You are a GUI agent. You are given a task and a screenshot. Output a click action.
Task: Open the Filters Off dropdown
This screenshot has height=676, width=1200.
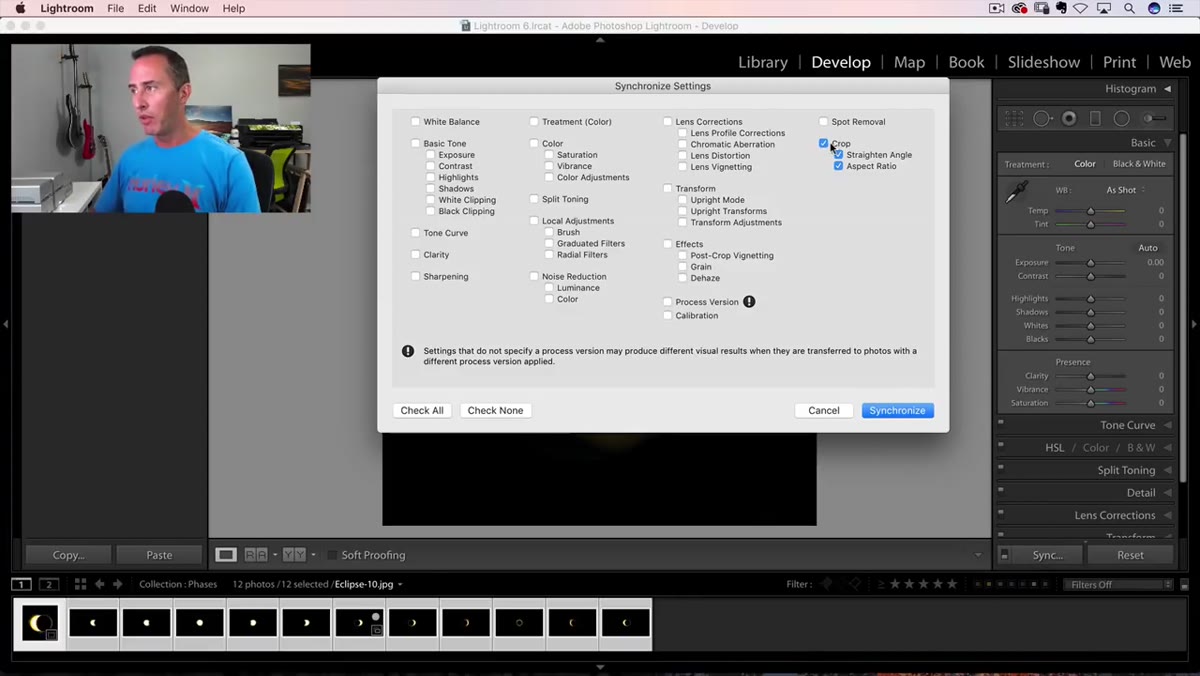(x=1118, y=584)
